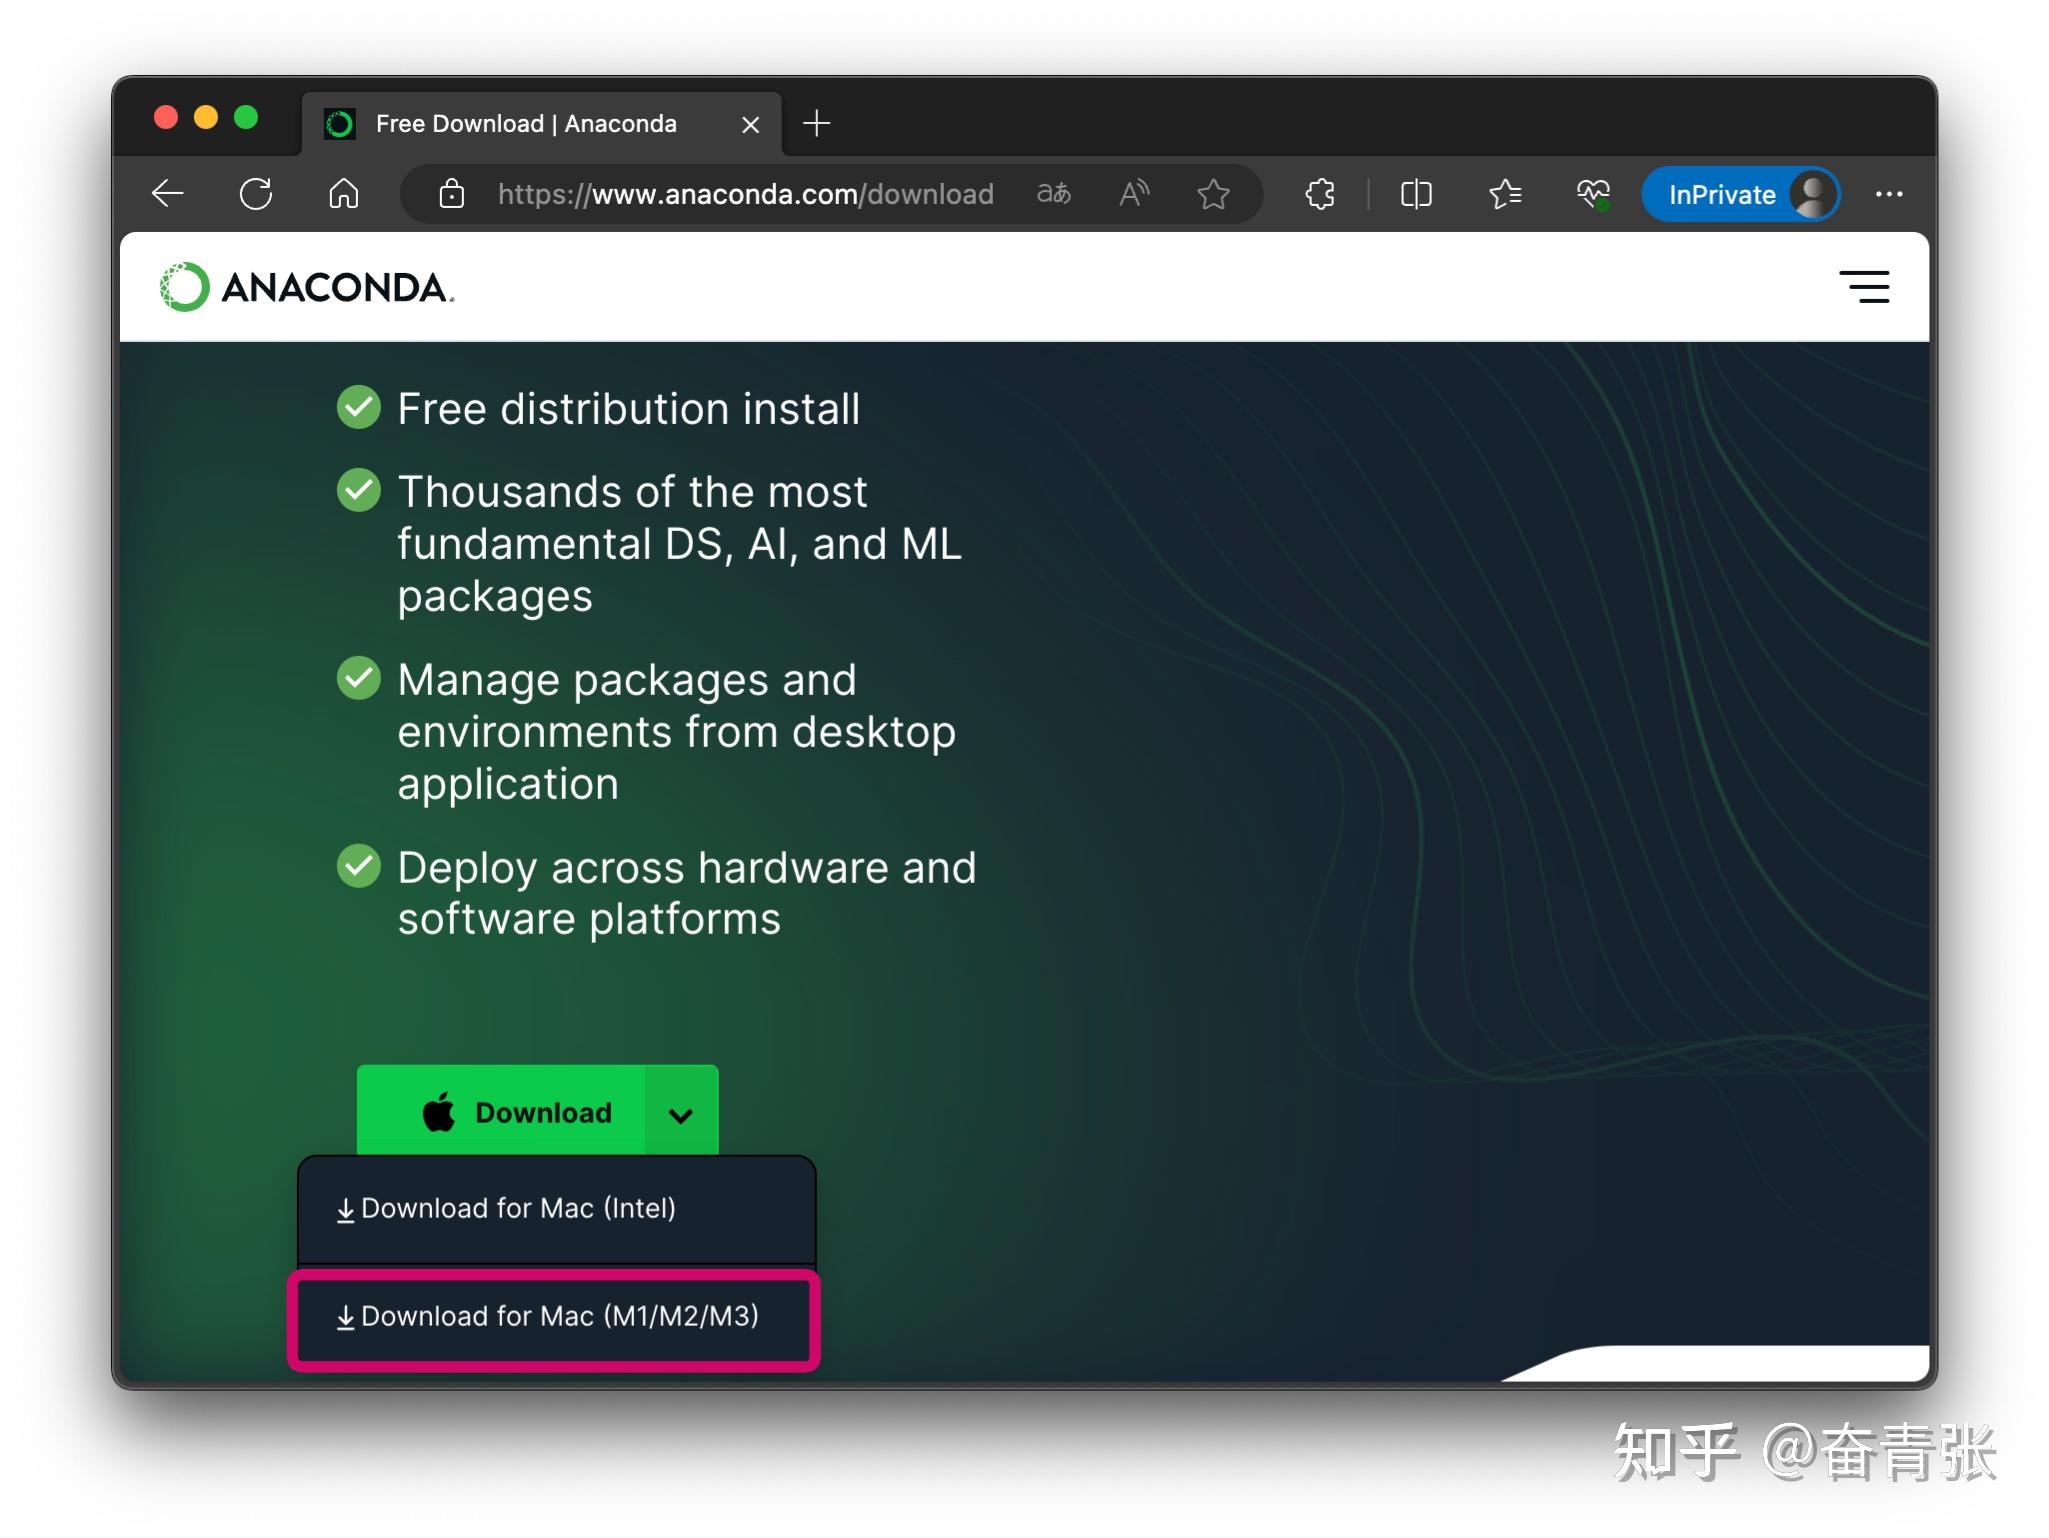Close the Free Download Anaconda tab
Screen dimensions: 2049x1538
[750, 124]
